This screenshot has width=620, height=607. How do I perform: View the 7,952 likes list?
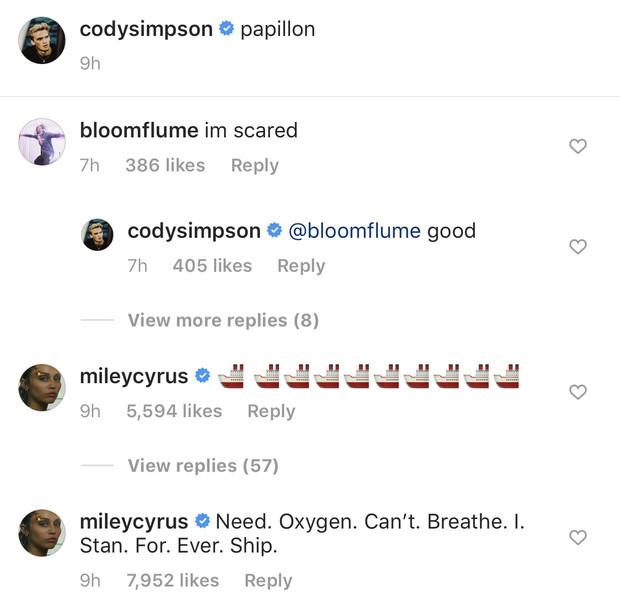coord(172,580)
